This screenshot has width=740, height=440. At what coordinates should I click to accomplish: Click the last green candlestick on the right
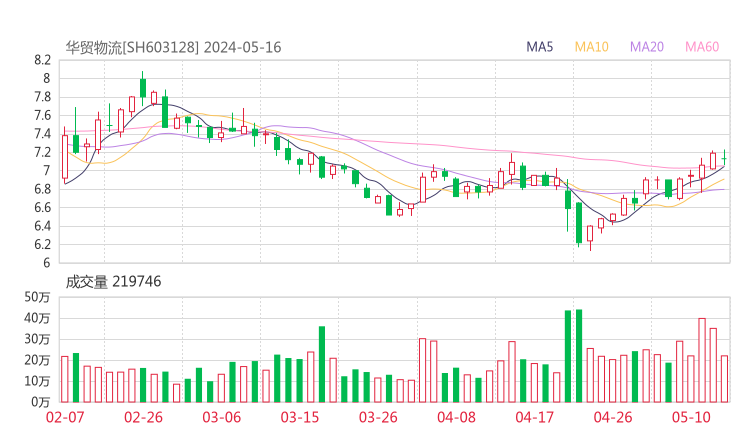point(724,158)
